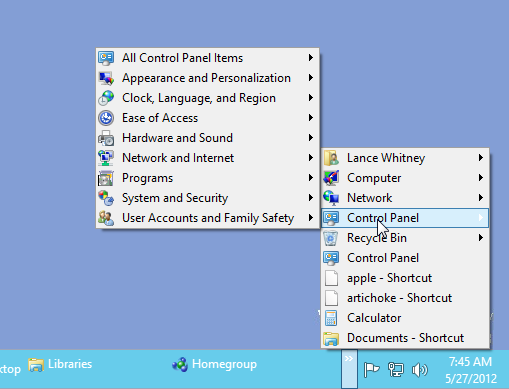Select Clock, Language, and Region

point(207,98)
